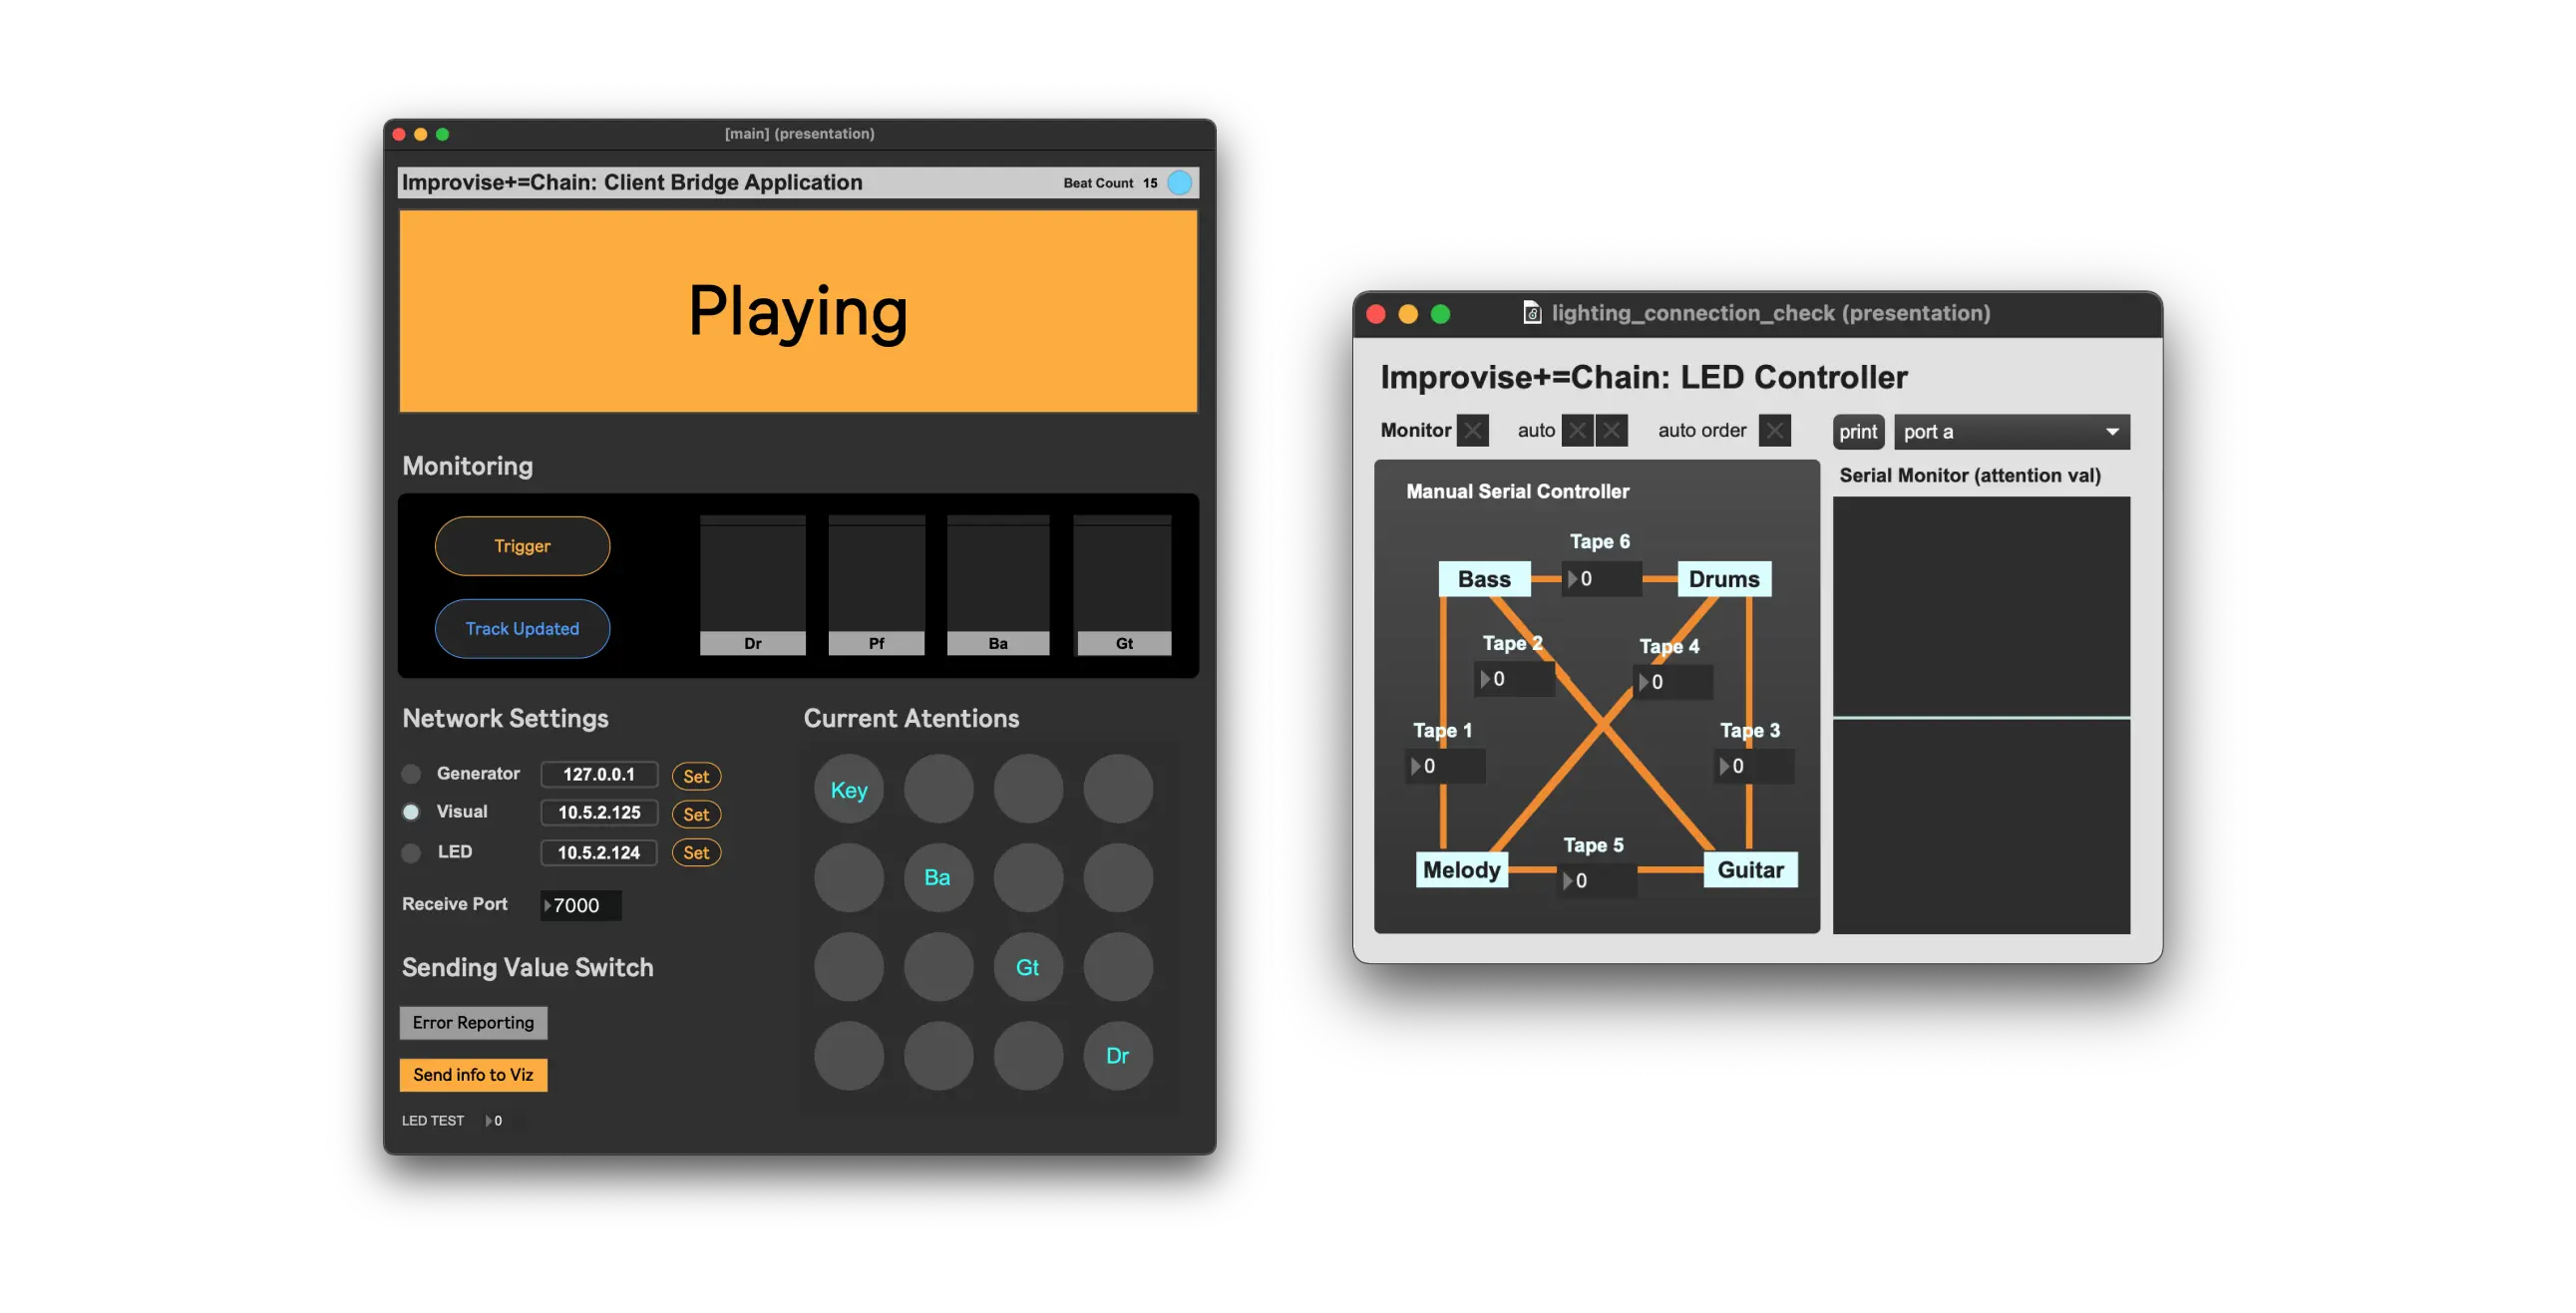Viewport: 2576px width, 1313px height.
Task: Click the Ba attention circle
Action: click(938, 878)
